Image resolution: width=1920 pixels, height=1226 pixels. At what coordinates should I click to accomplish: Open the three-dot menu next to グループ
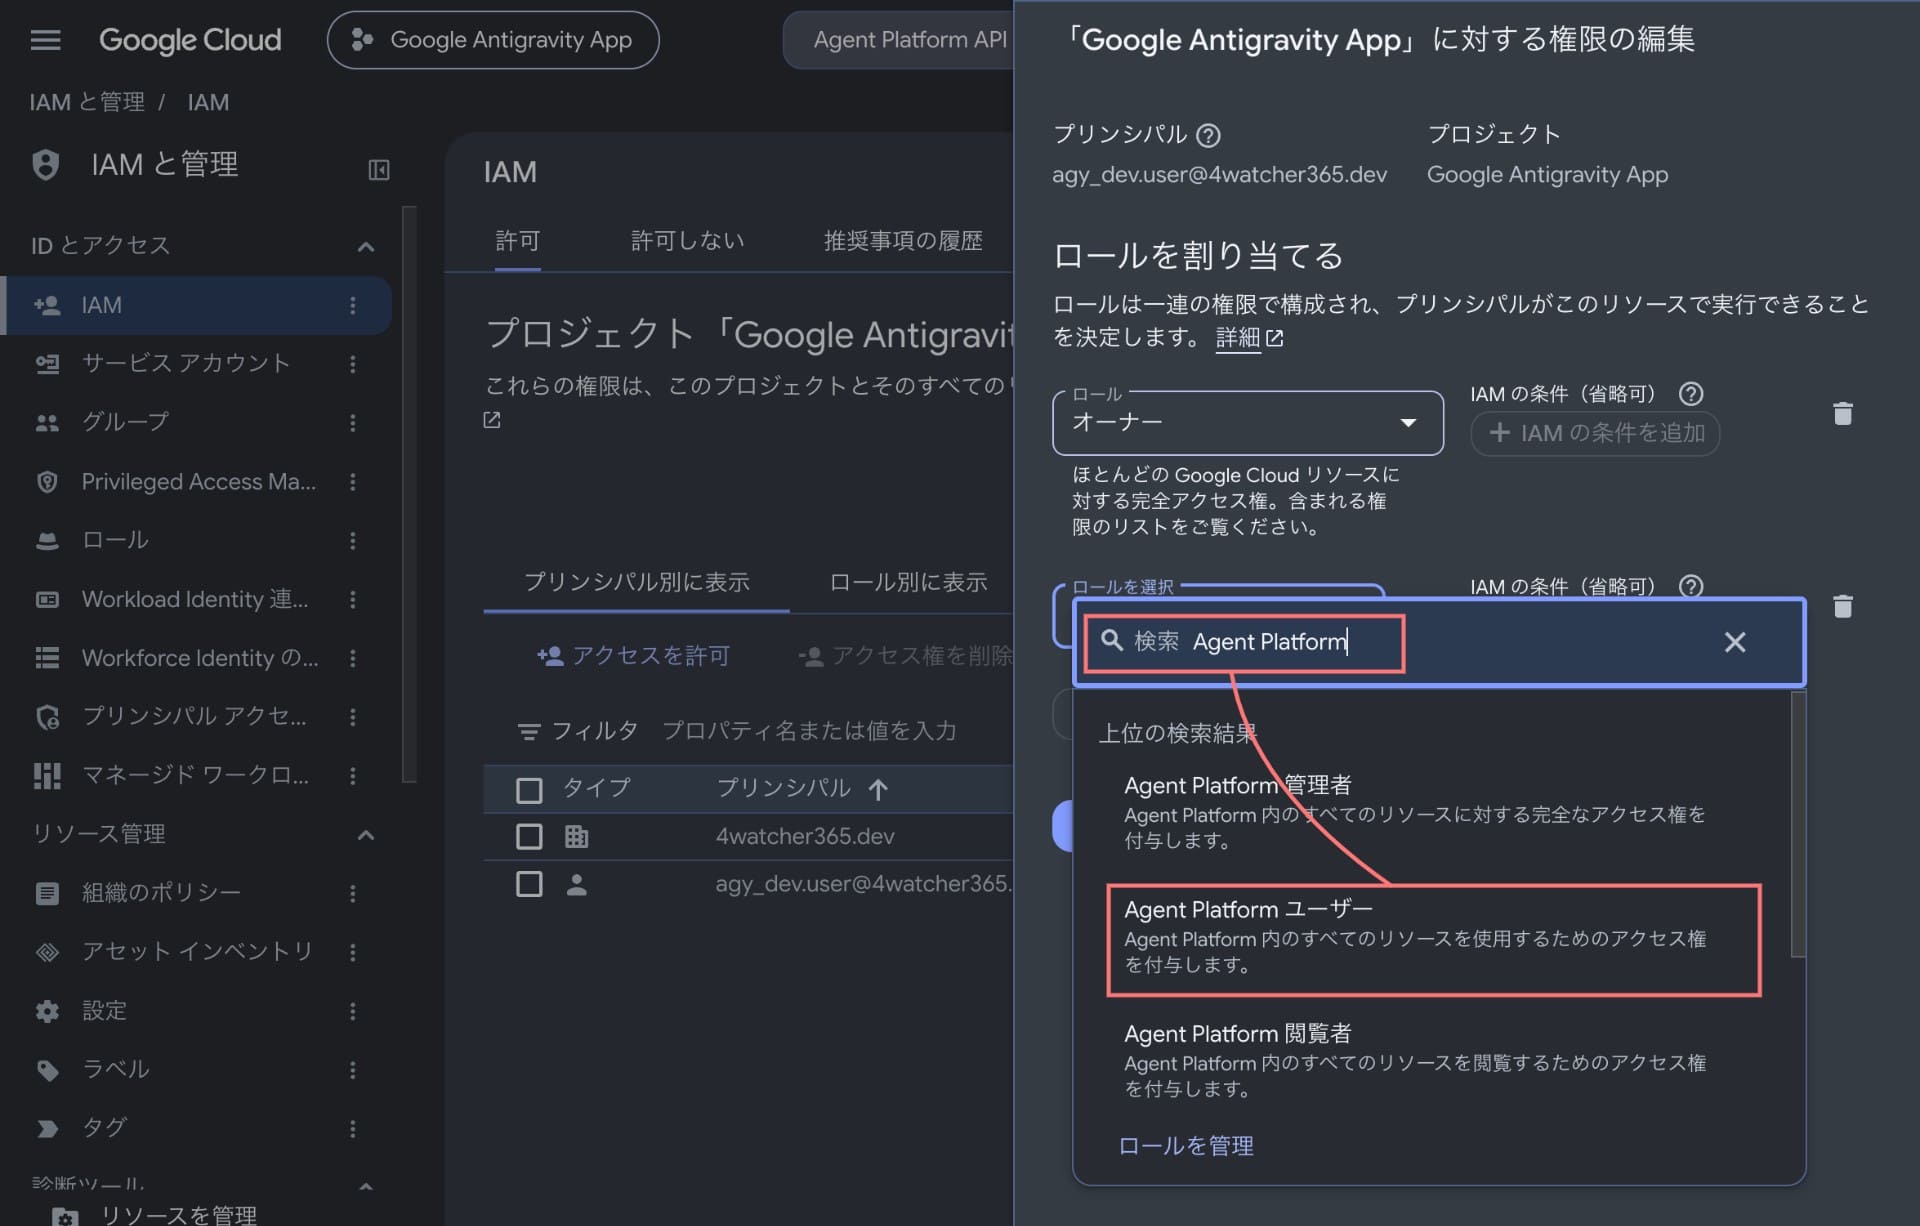click(353, 423)
